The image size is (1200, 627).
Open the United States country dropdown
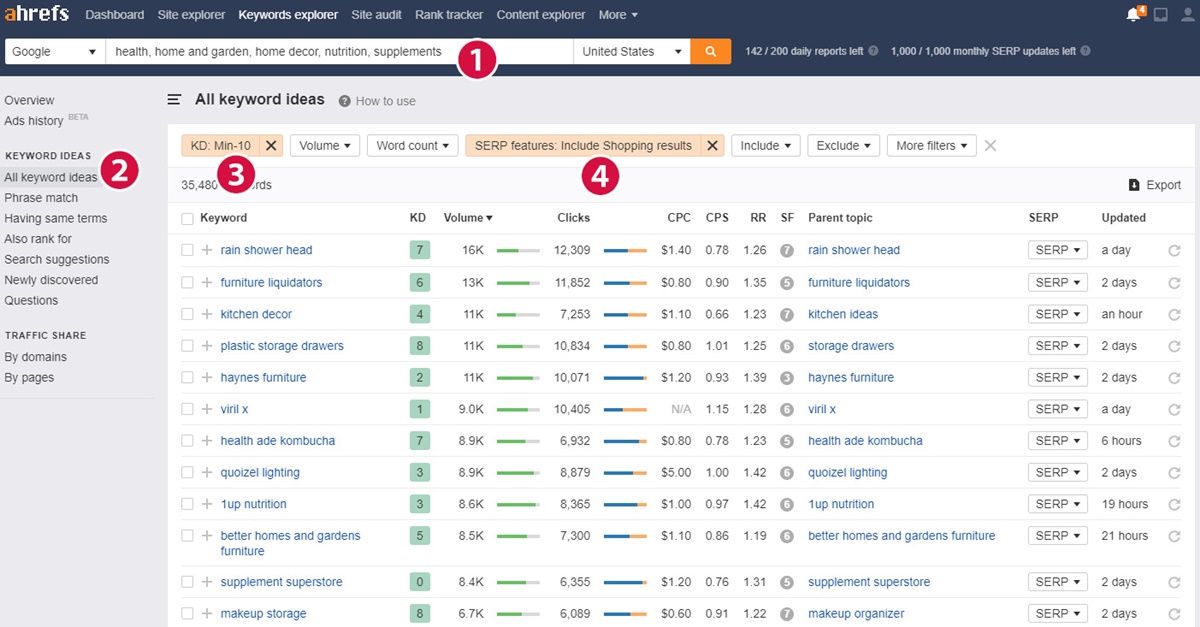(x=632, y=51)
